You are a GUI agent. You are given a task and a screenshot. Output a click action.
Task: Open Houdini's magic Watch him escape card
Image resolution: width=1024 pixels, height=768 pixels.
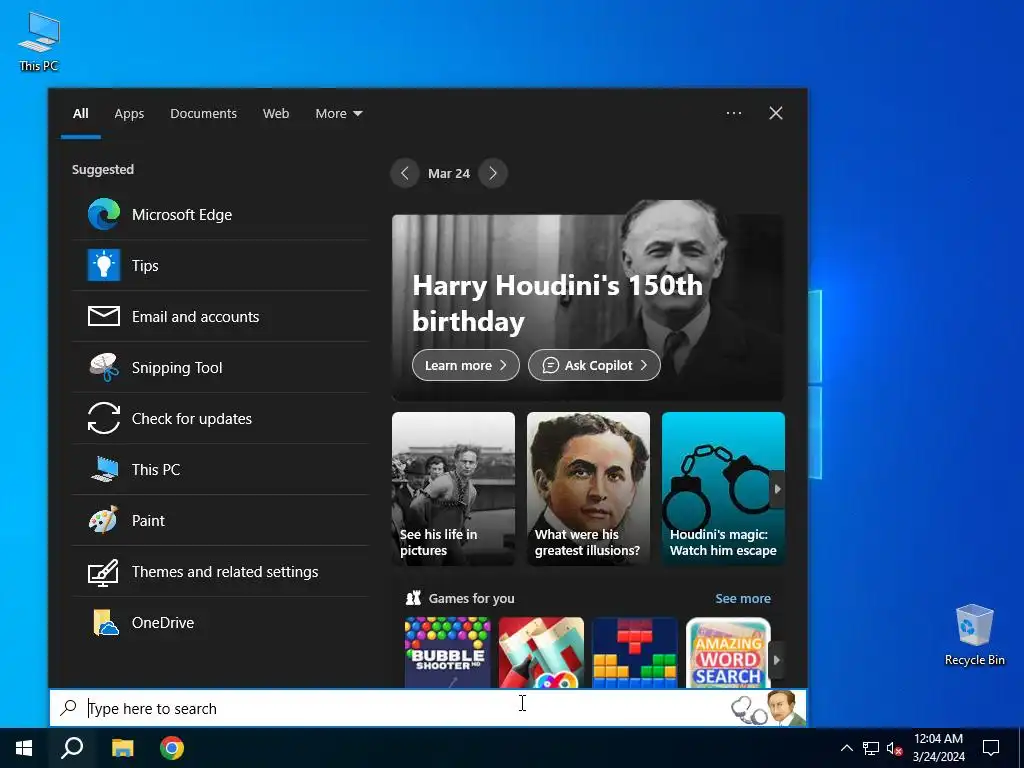[x=723, y=488]
